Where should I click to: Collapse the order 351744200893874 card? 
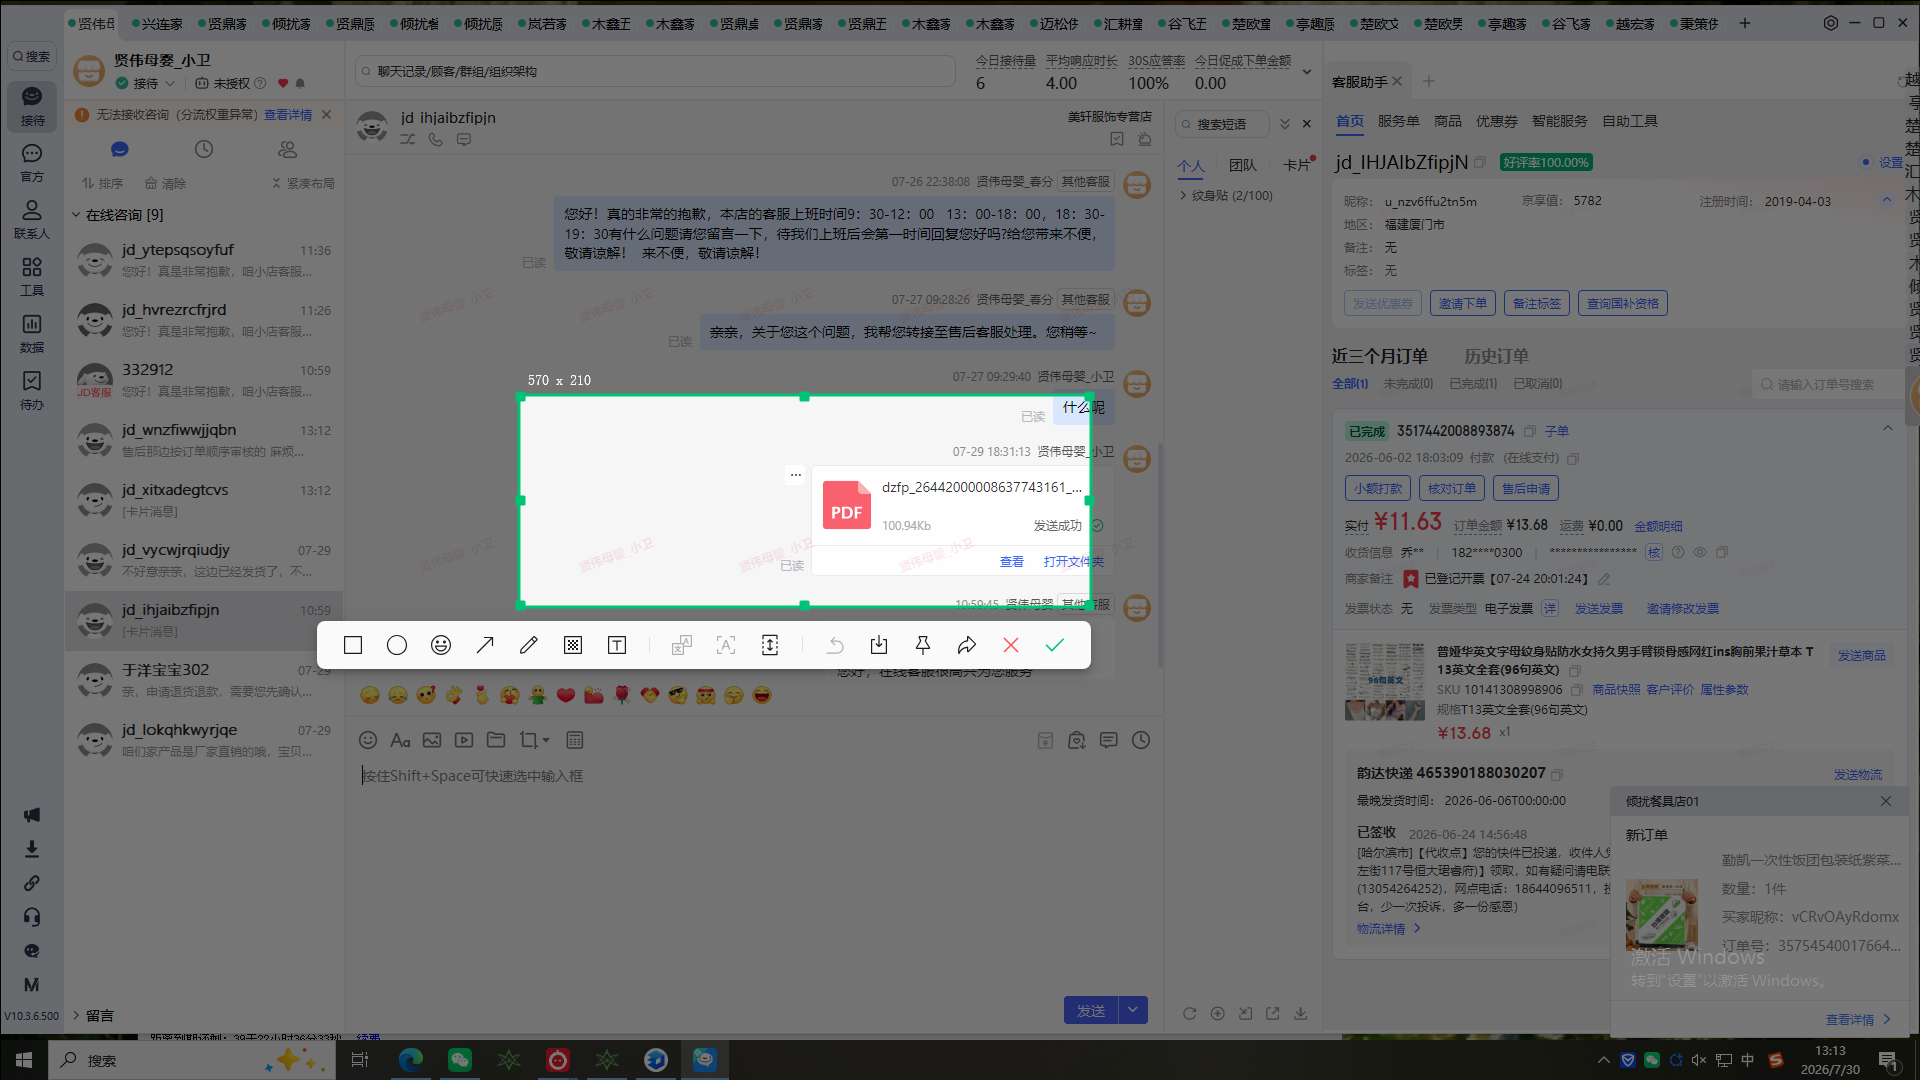1888,429
